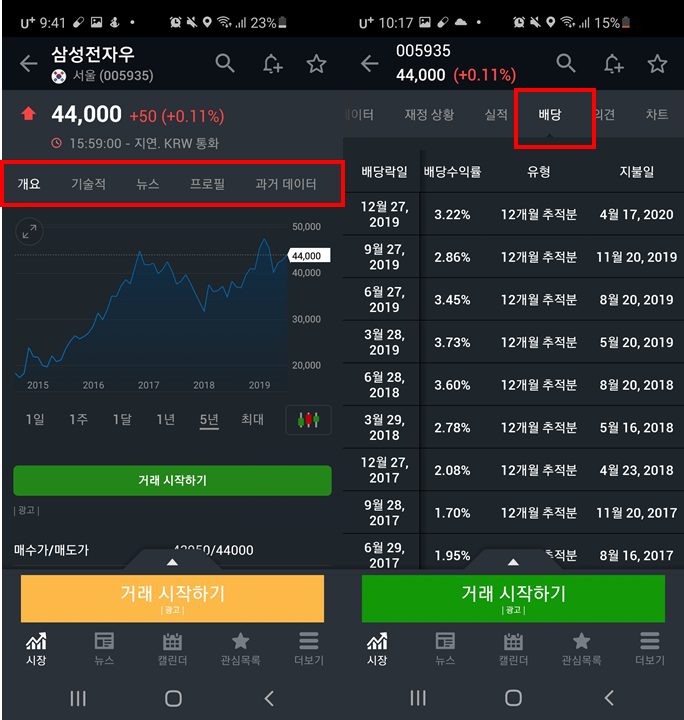Sort by 배당수익률 column header
This screenshot has width=684, height=720.
coord(452,172)
